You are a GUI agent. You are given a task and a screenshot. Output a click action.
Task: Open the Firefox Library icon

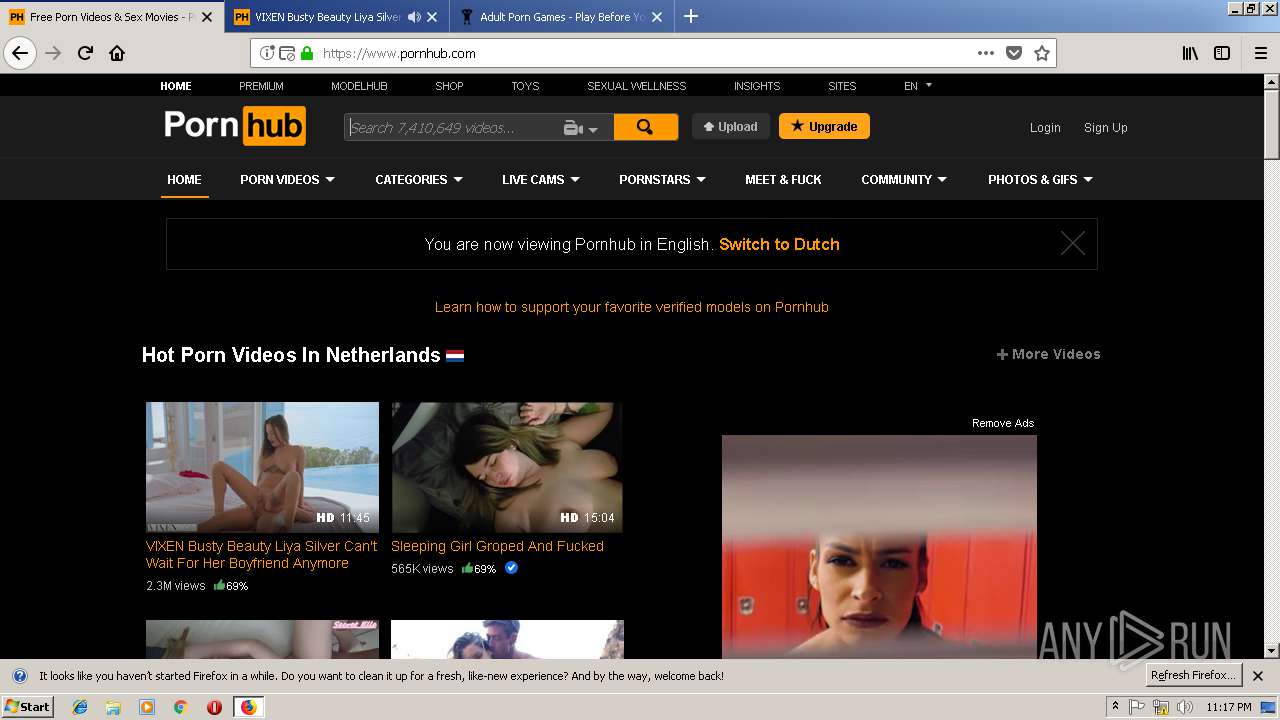[1190, 53]
